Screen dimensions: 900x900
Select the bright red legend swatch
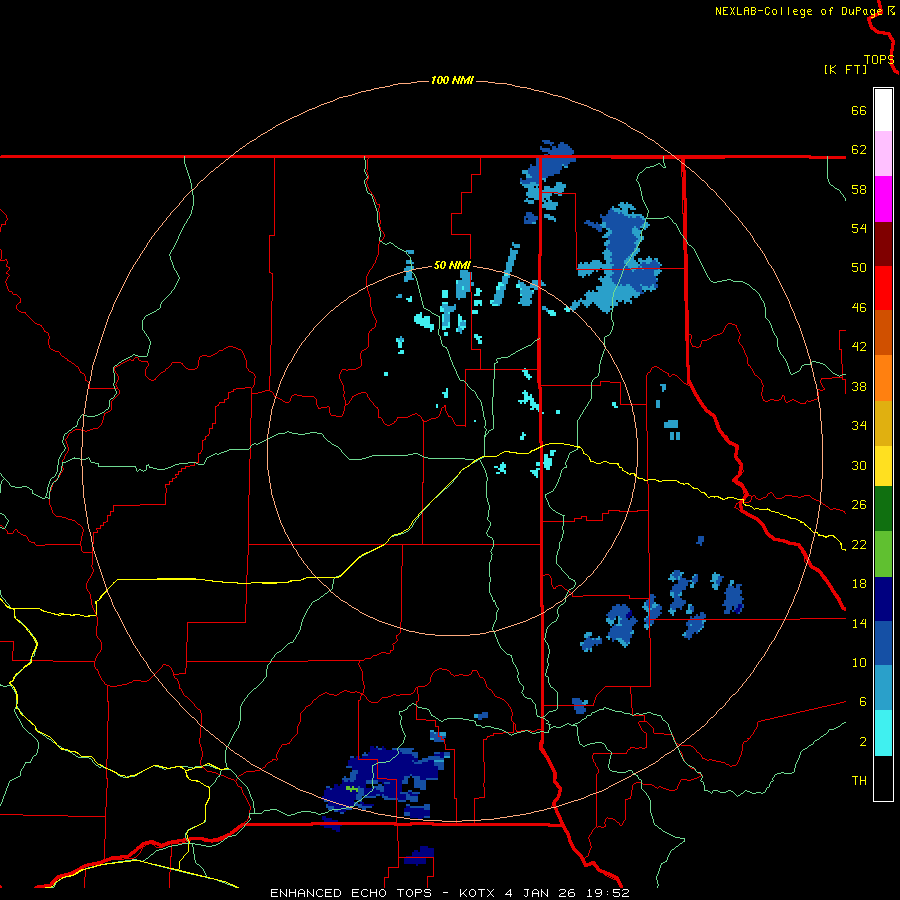(883, 288)
